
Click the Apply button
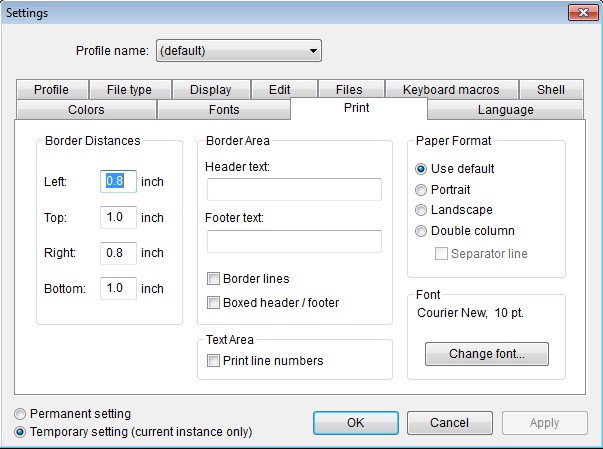[x=545, y=423]
